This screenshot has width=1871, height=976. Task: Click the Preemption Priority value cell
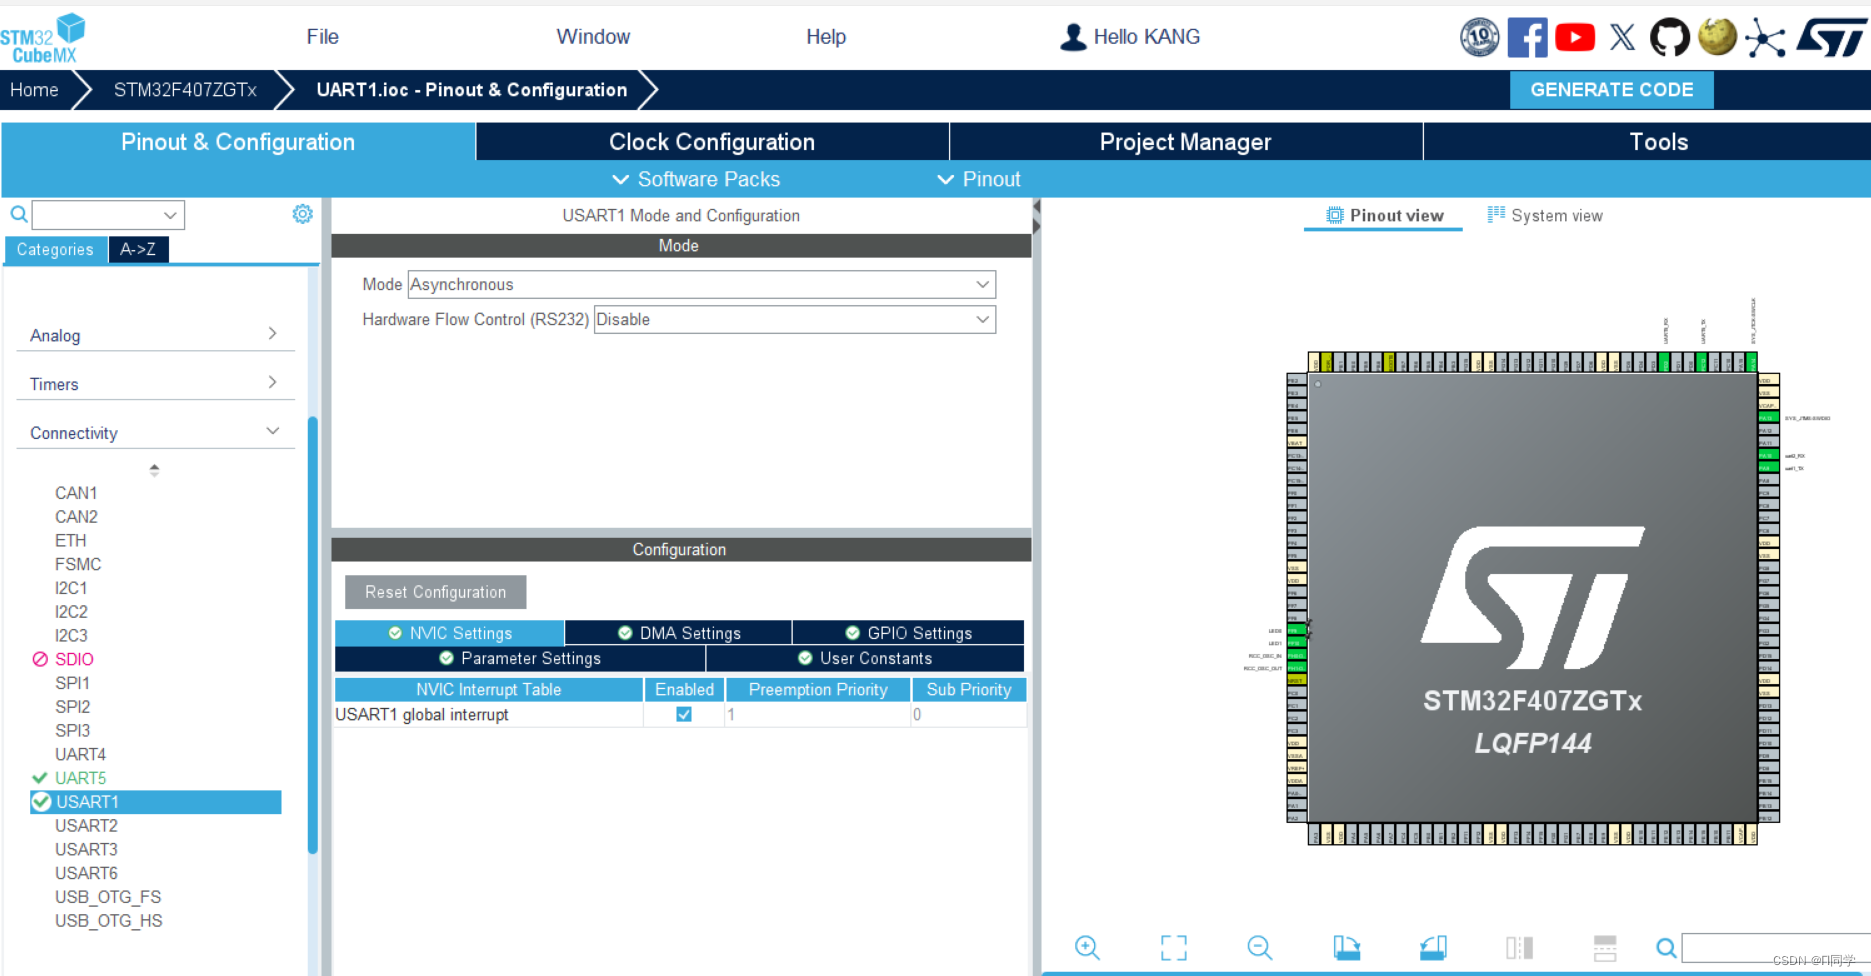click(817, 714)
